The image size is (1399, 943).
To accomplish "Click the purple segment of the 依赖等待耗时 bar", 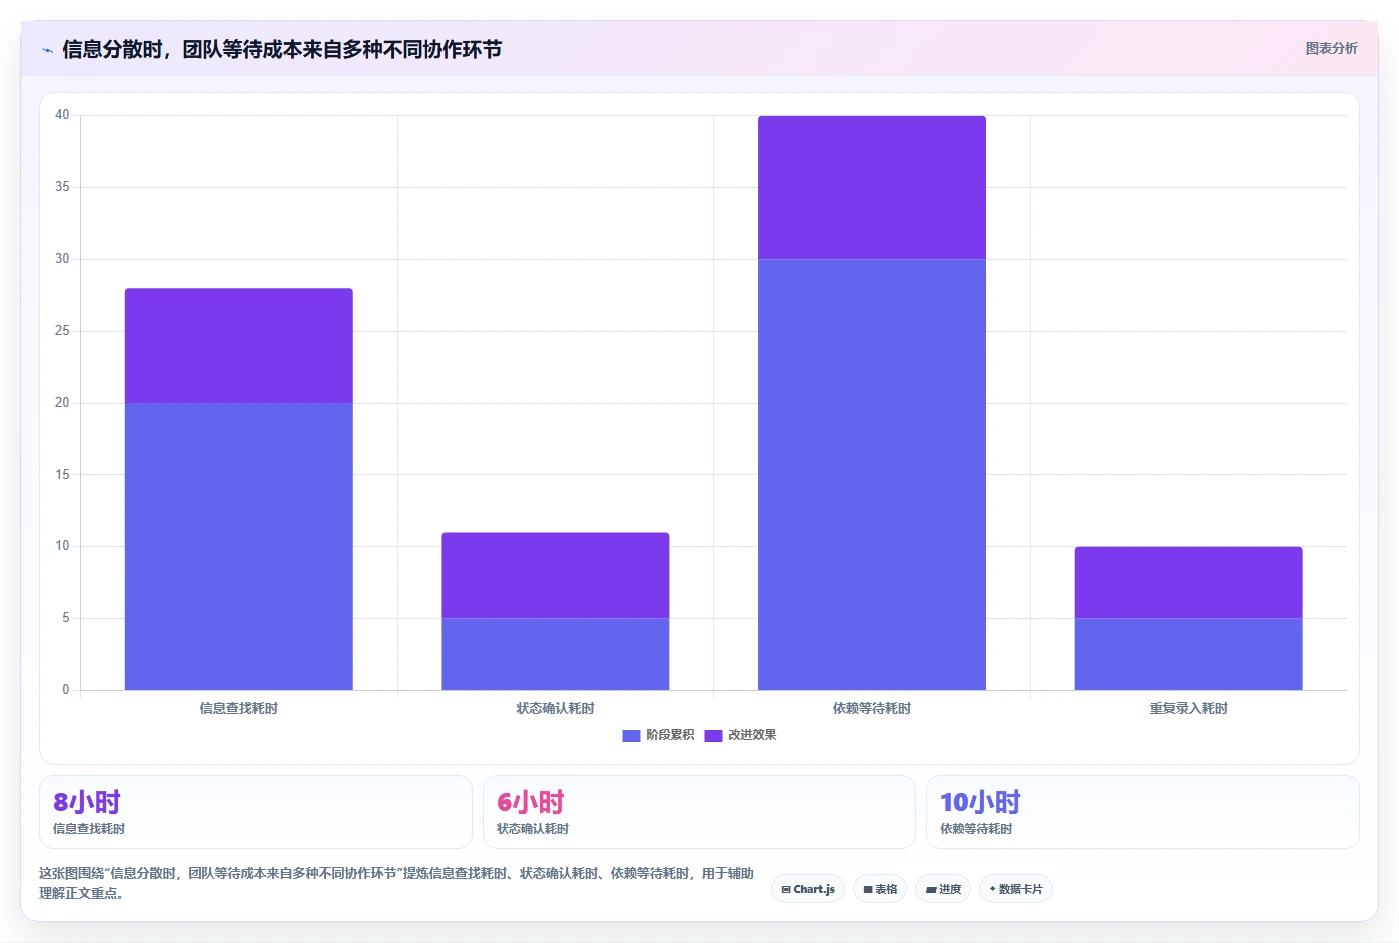I will pyautogui.click(x=872, y=188).
